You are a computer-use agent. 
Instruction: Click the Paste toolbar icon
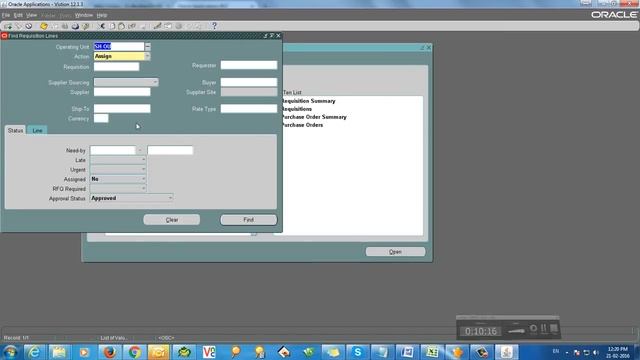[x=122, y=26]
